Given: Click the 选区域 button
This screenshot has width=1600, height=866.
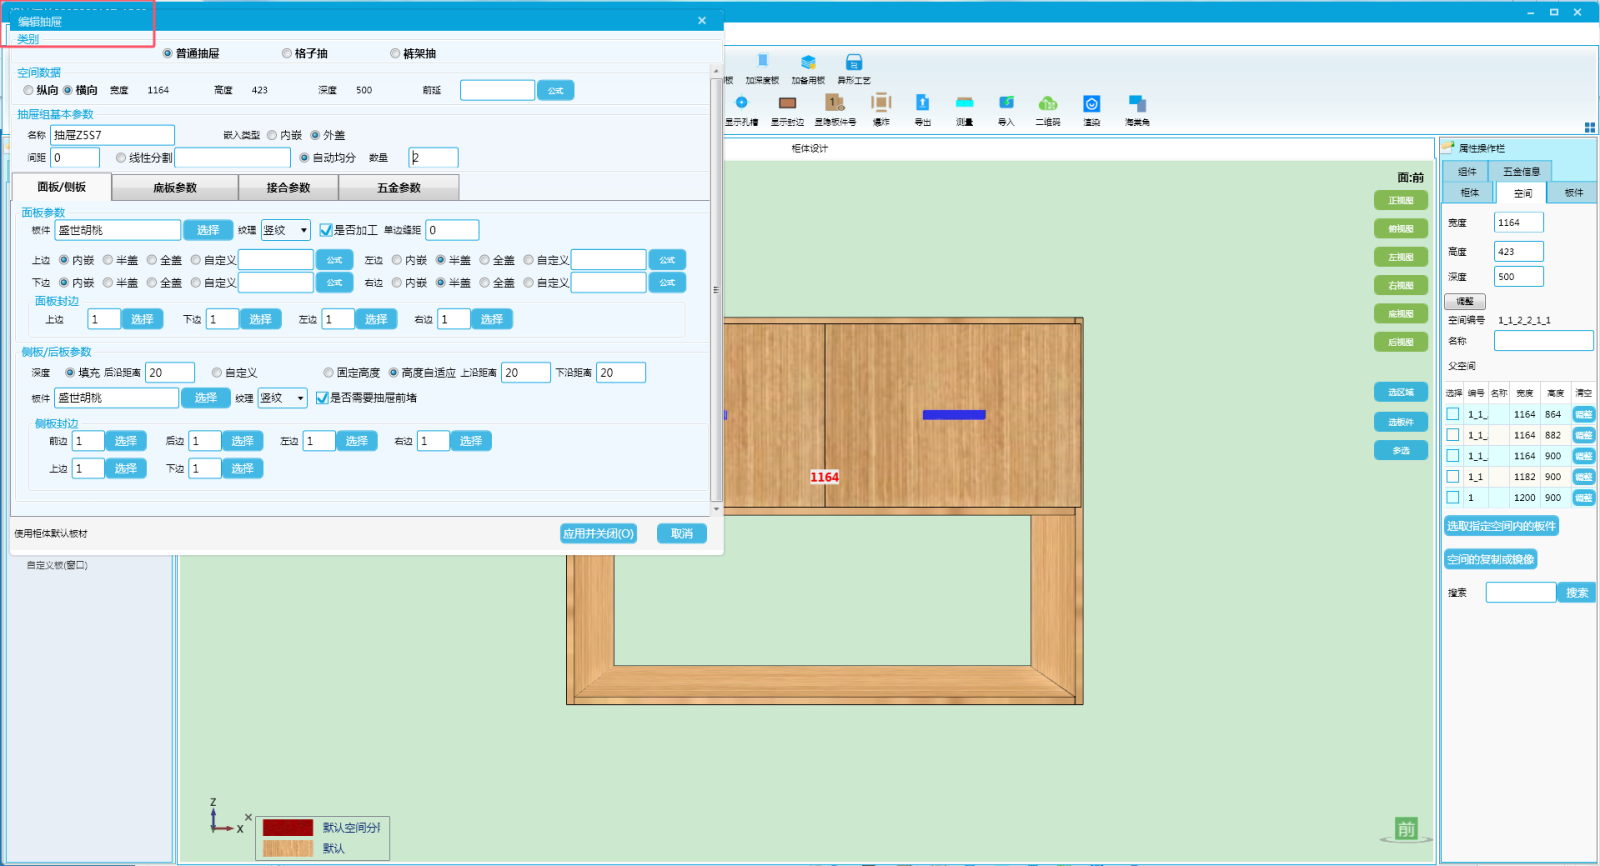Looking at the screenshot, I should click(1401, 393).
